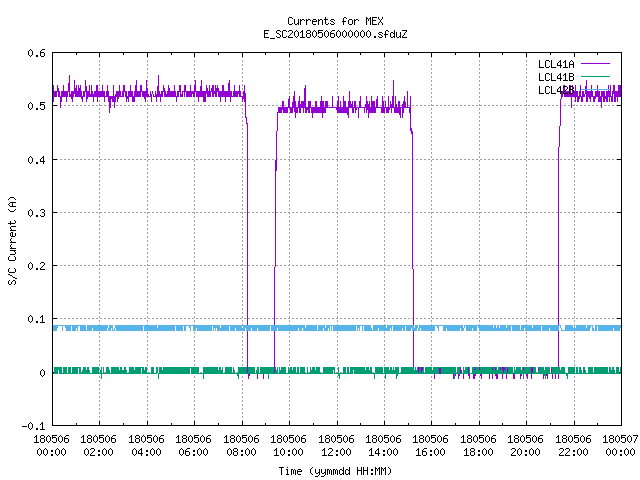Click the 0.3 y-axis tick label
Viewport: 640px width, 480px height.
36,213
